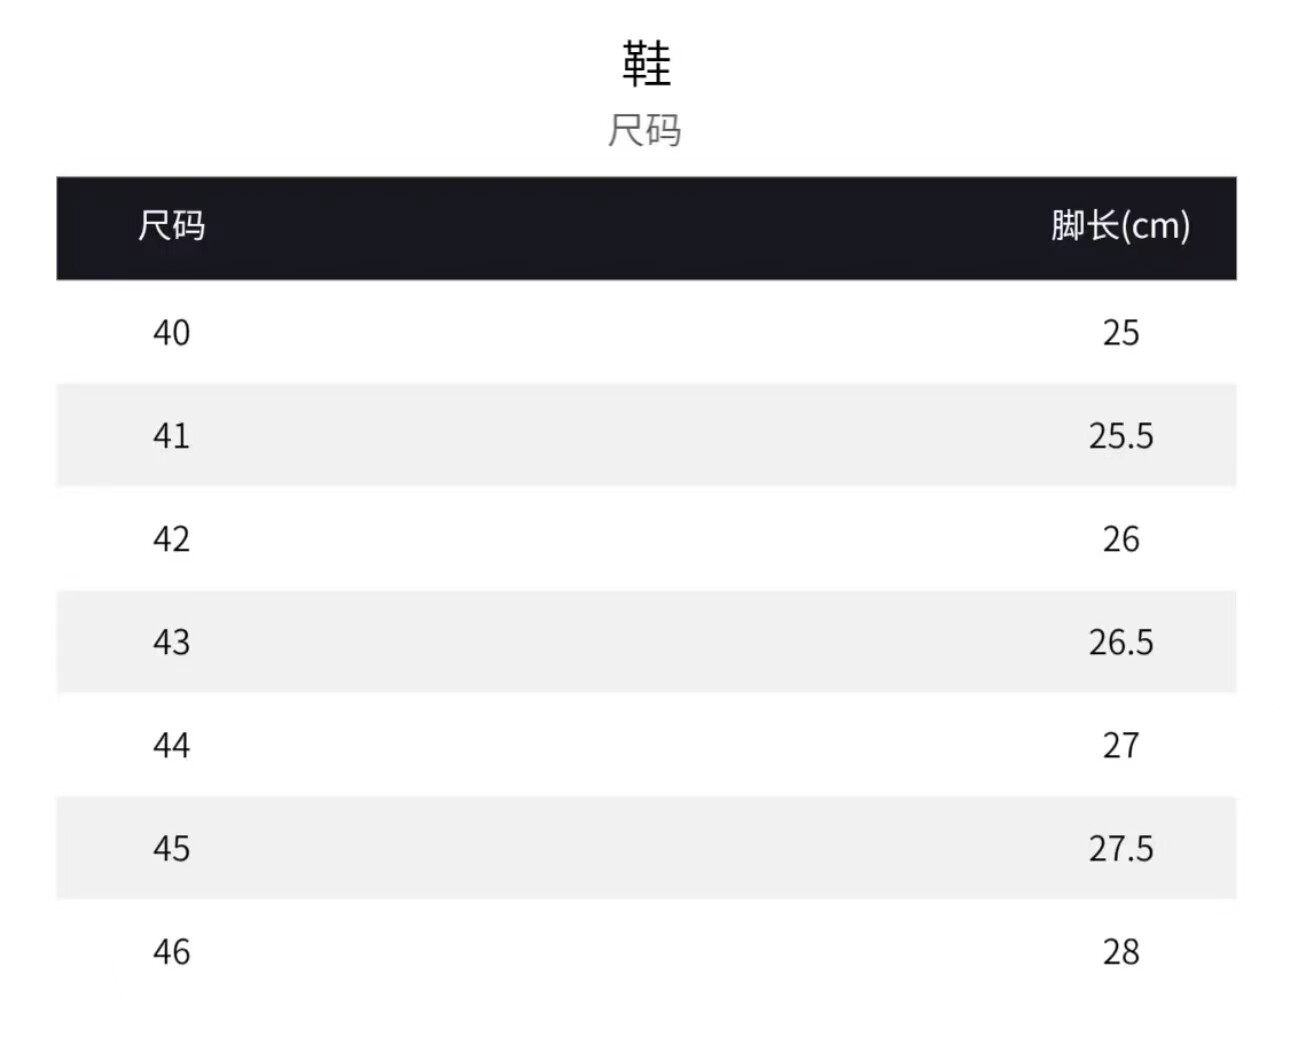Click the 25 foot length value
Image resolution: width=1290 pixels, height=1044 pixels.
point(1121,332)
